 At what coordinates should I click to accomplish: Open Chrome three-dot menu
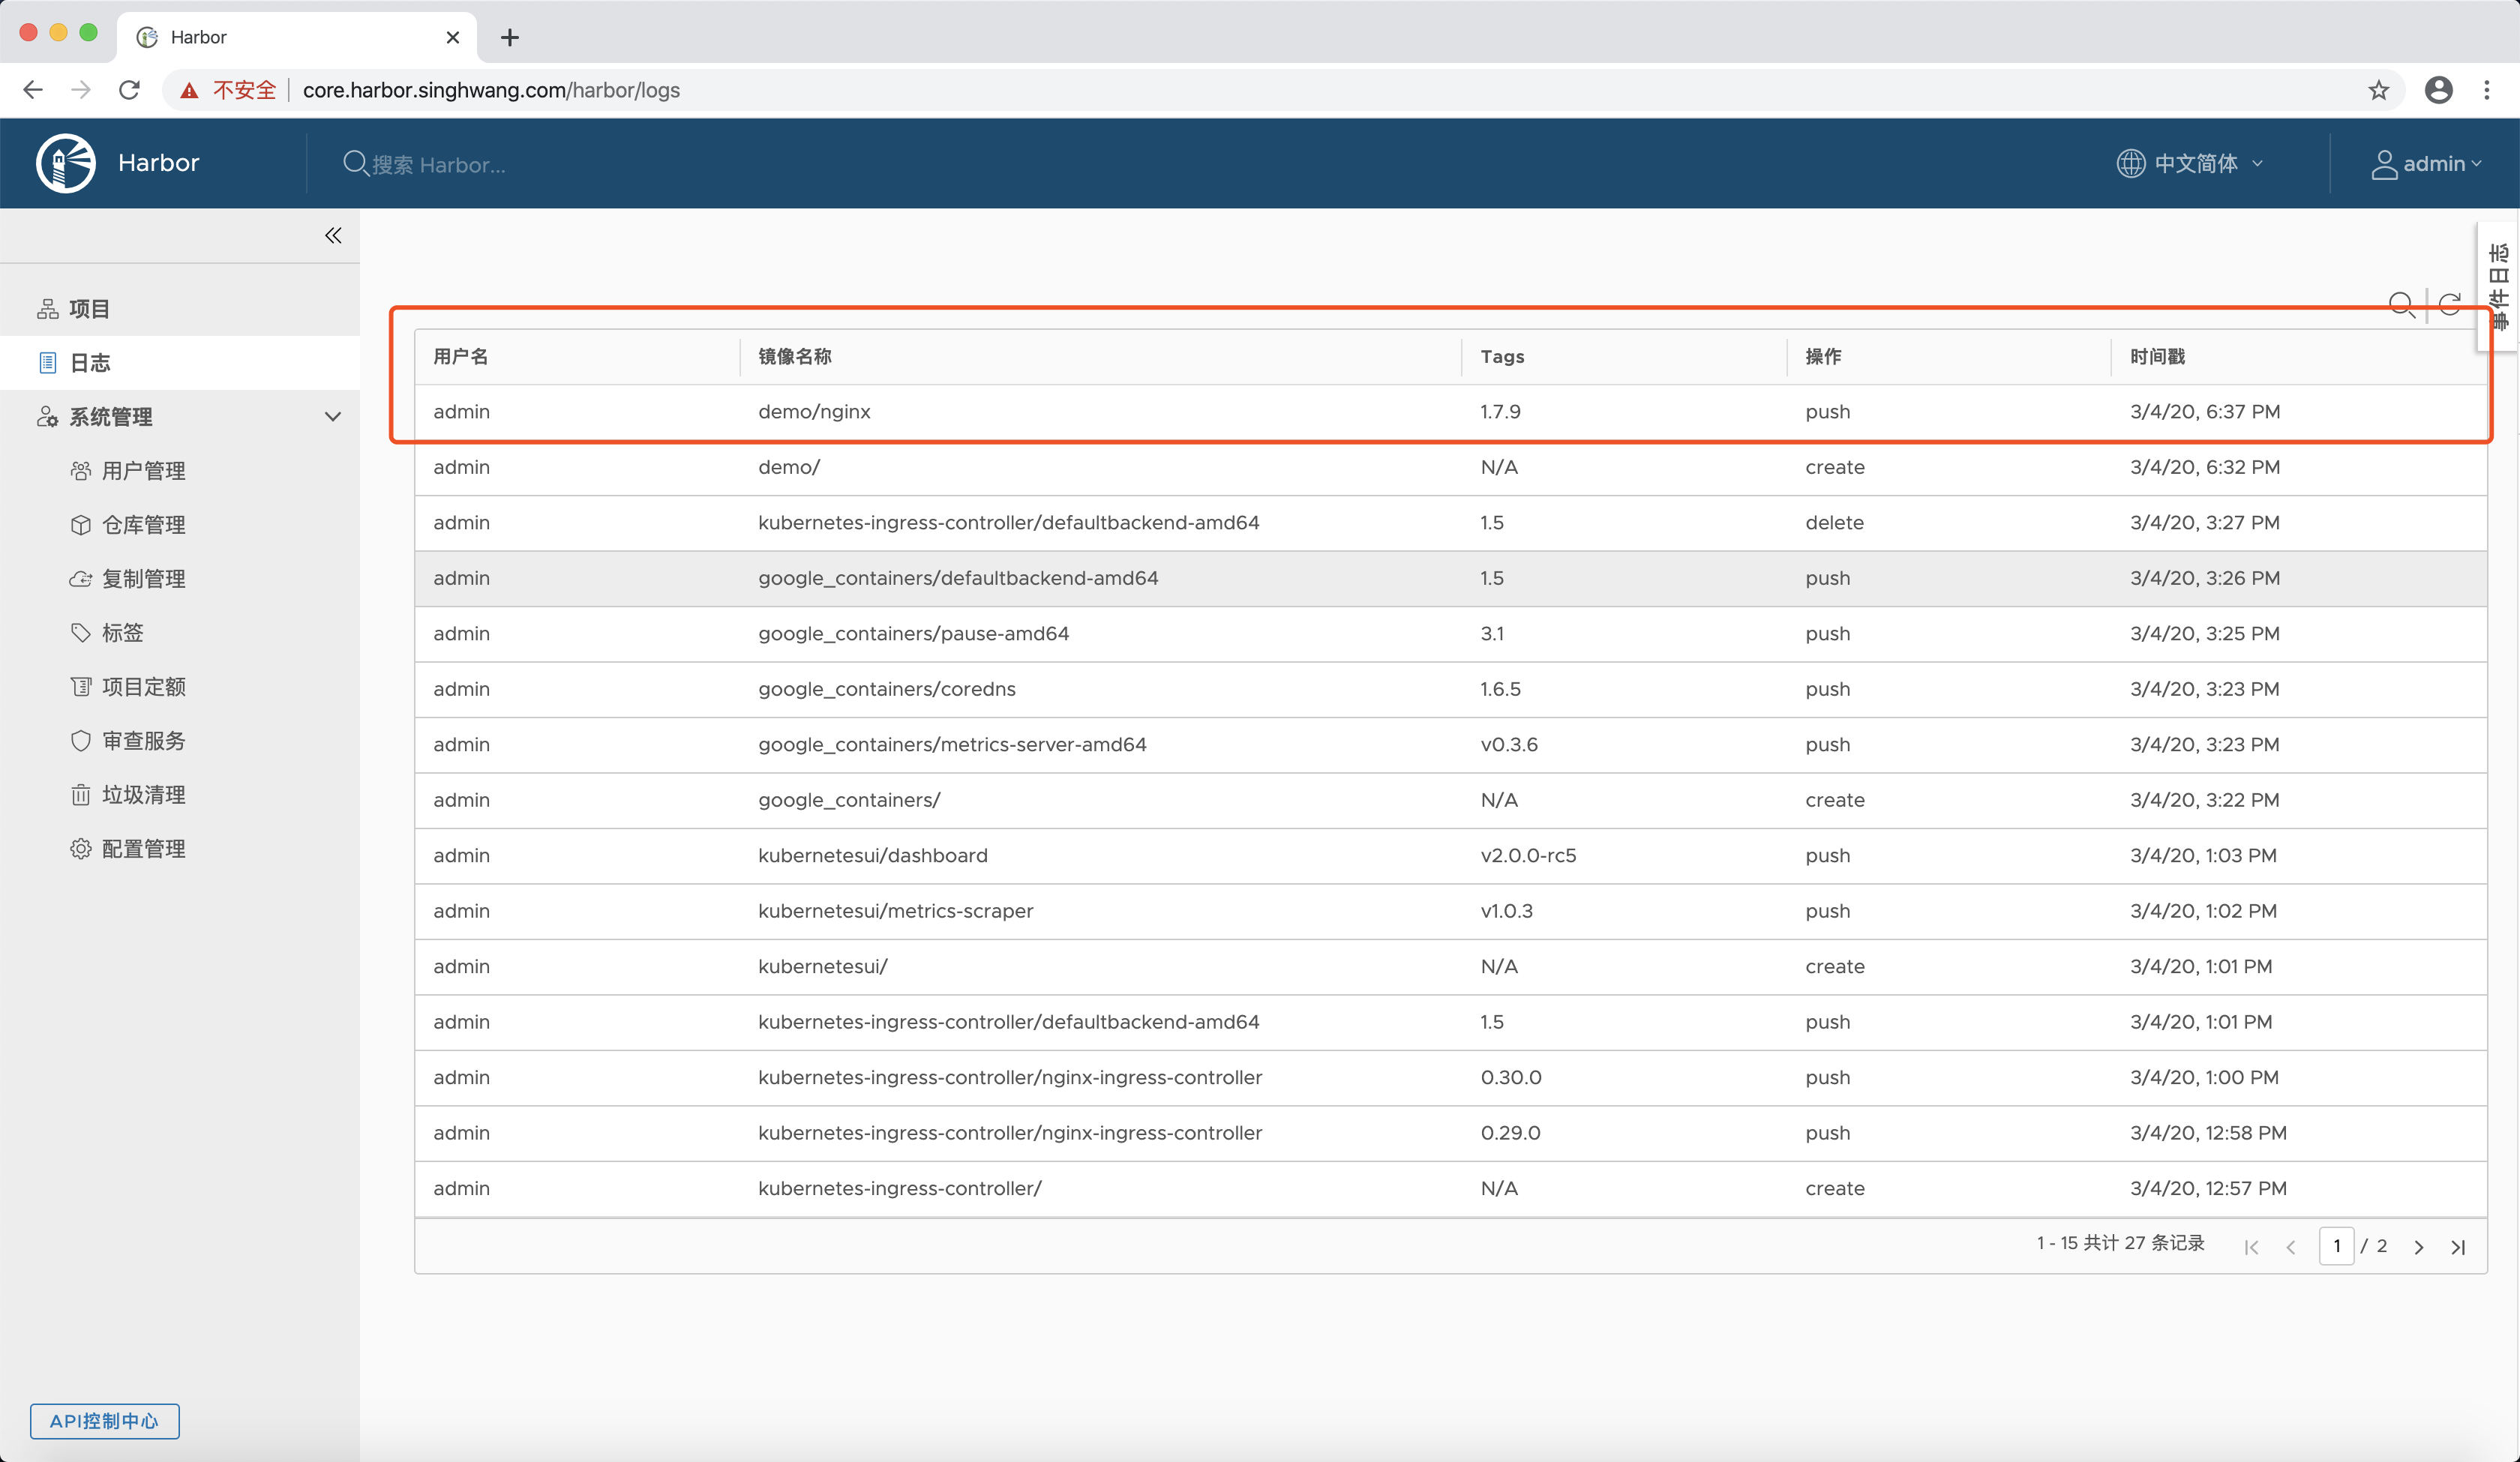[2487, 90]
